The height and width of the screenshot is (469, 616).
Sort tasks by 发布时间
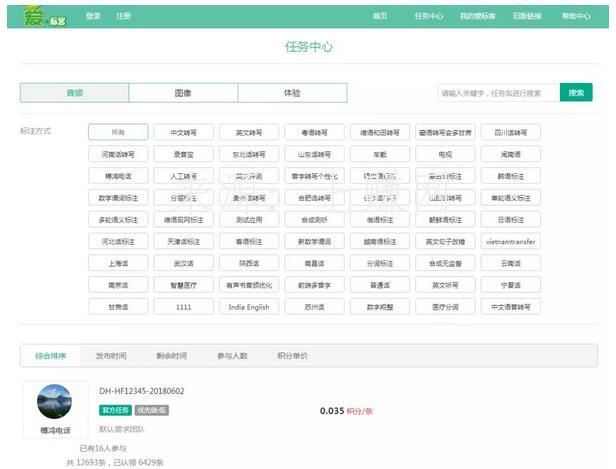coord(111,355)
